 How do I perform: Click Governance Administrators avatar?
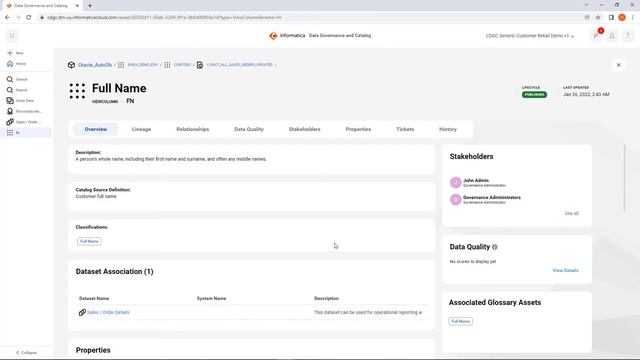[x=456, y=200]
